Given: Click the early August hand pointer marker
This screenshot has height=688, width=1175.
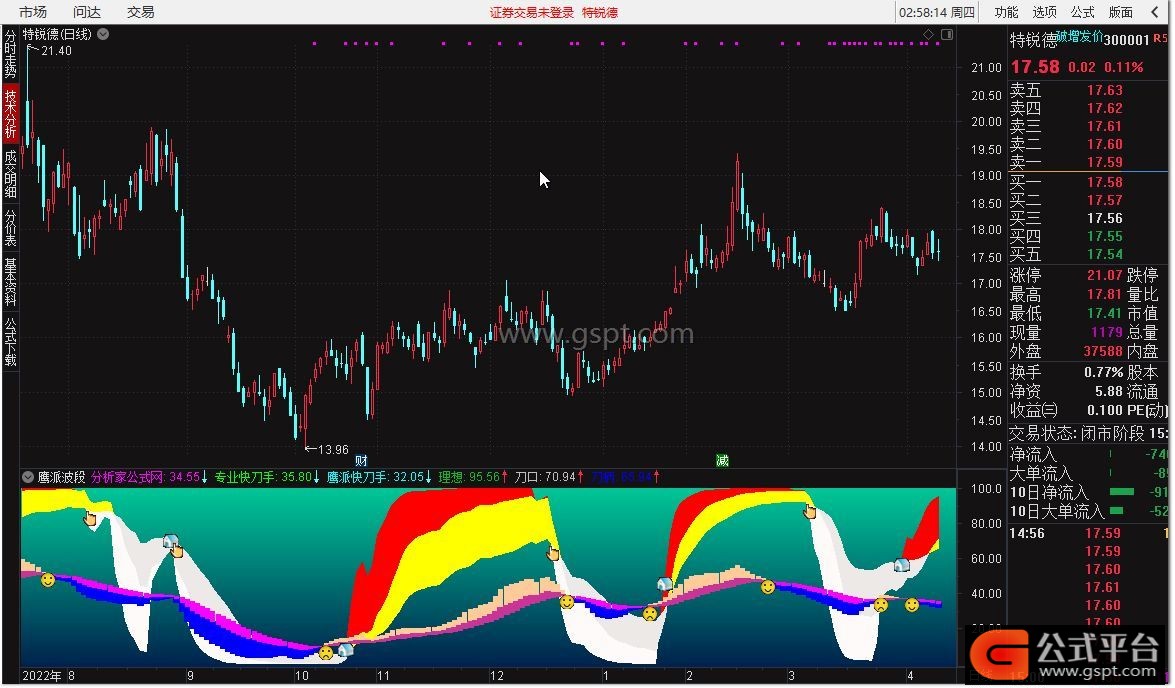Looking at the screenshot, I should point(91,519).
